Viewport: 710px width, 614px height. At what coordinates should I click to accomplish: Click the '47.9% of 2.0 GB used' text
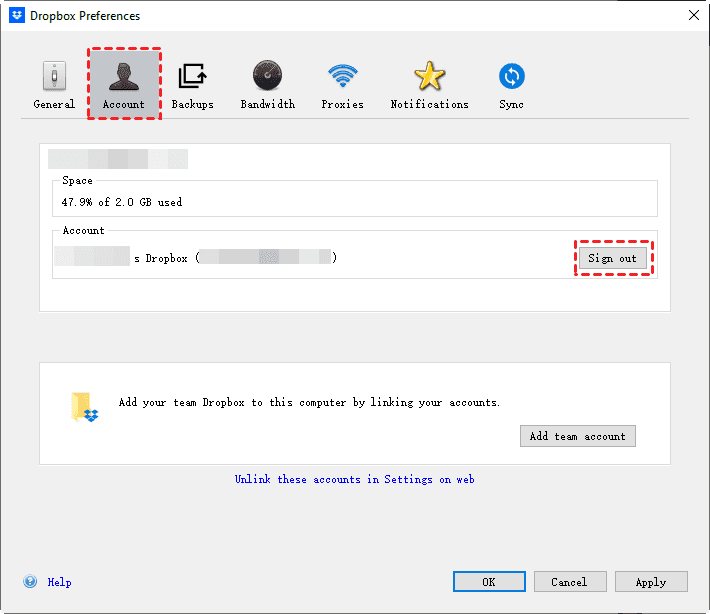pos(122,202)
